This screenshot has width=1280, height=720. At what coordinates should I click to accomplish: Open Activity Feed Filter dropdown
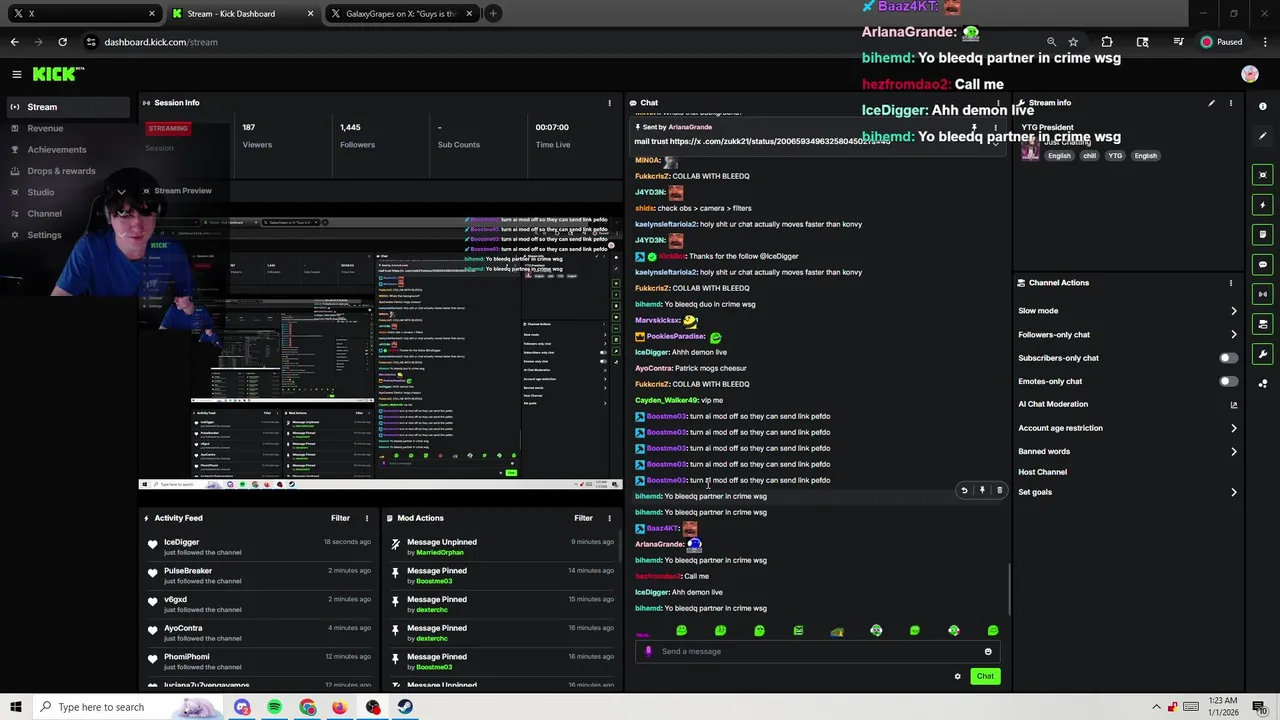340,518
